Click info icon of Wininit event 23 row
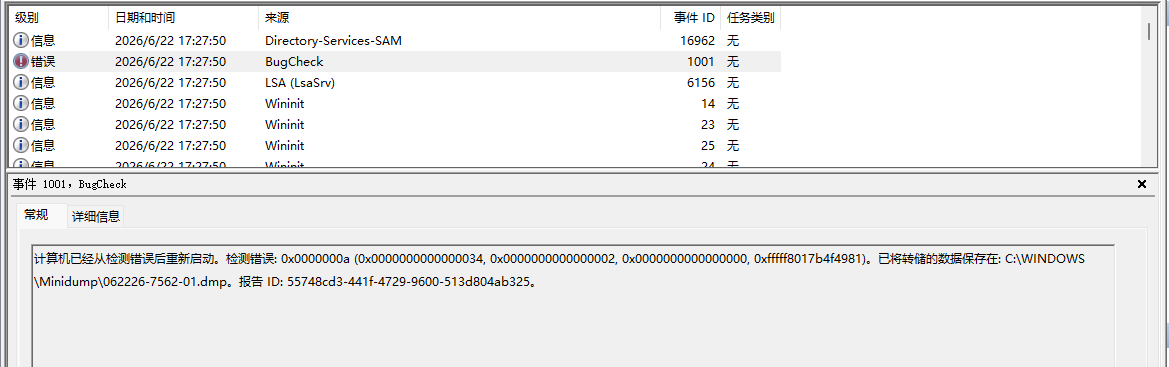This screenshot has width=1169, height=367. [x=21, y=124]
